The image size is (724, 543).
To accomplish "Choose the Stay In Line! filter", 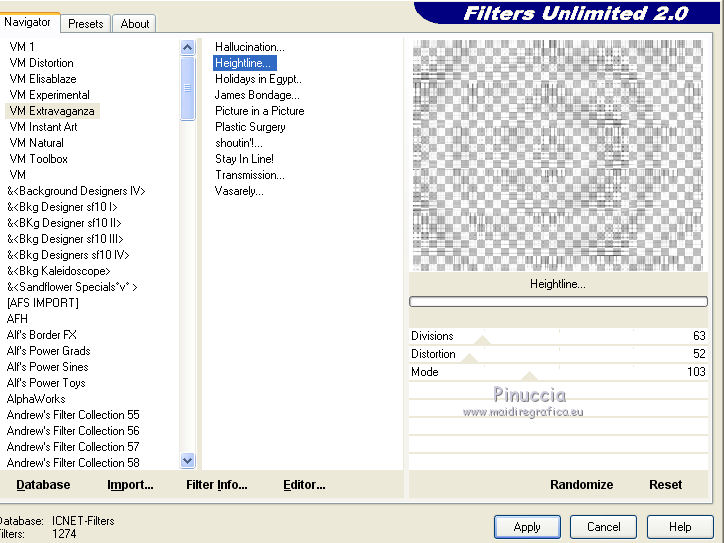I will [244, 159].
